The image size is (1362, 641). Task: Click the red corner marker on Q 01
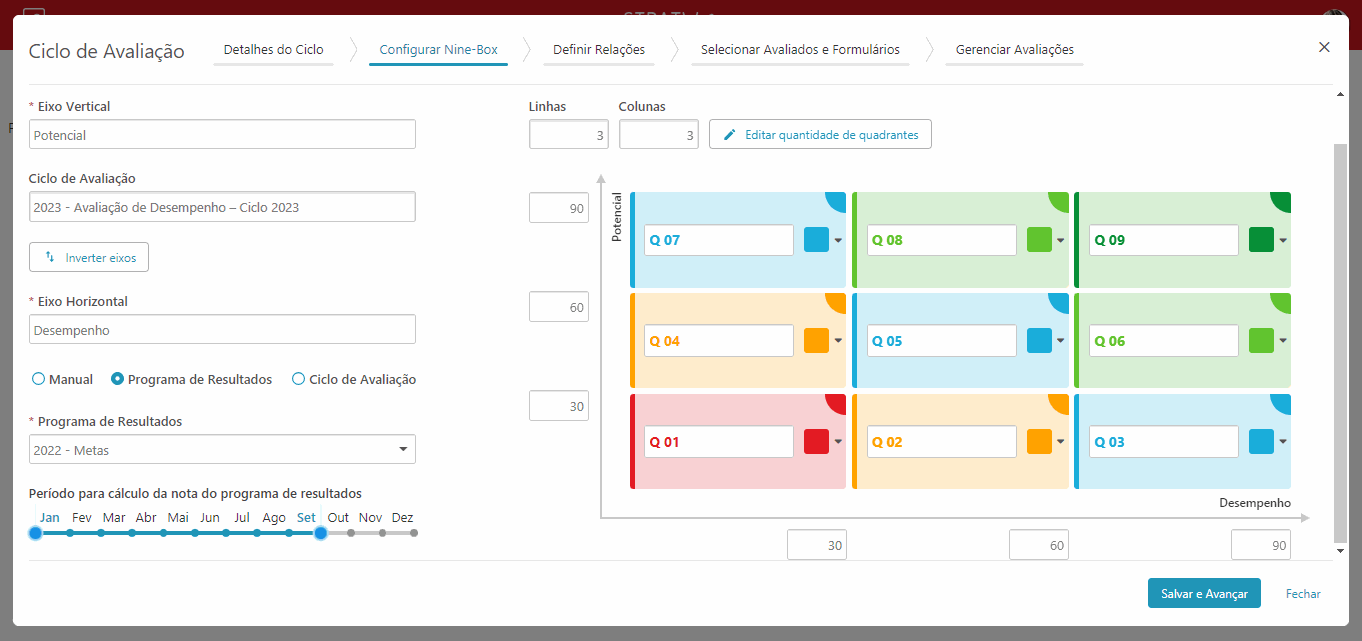[836, 404]
